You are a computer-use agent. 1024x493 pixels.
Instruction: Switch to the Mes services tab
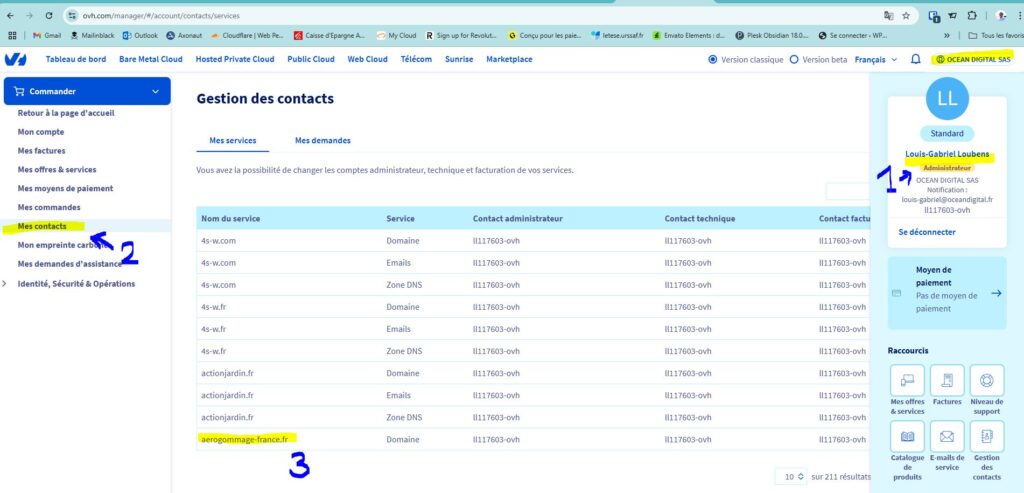point(232,140)
